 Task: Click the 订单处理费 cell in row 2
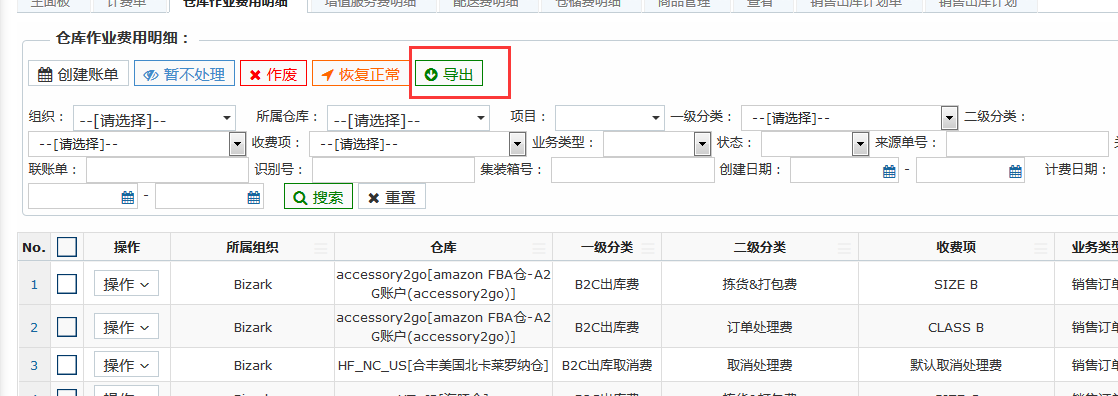point(759,328)
